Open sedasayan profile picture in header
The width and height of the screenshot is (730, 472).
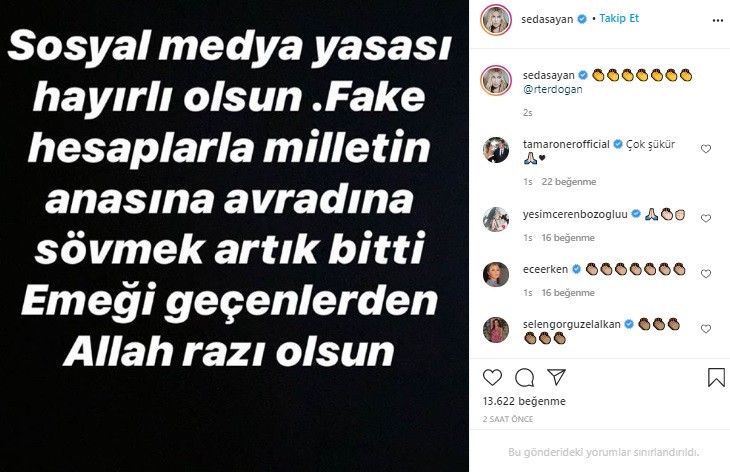496,20
